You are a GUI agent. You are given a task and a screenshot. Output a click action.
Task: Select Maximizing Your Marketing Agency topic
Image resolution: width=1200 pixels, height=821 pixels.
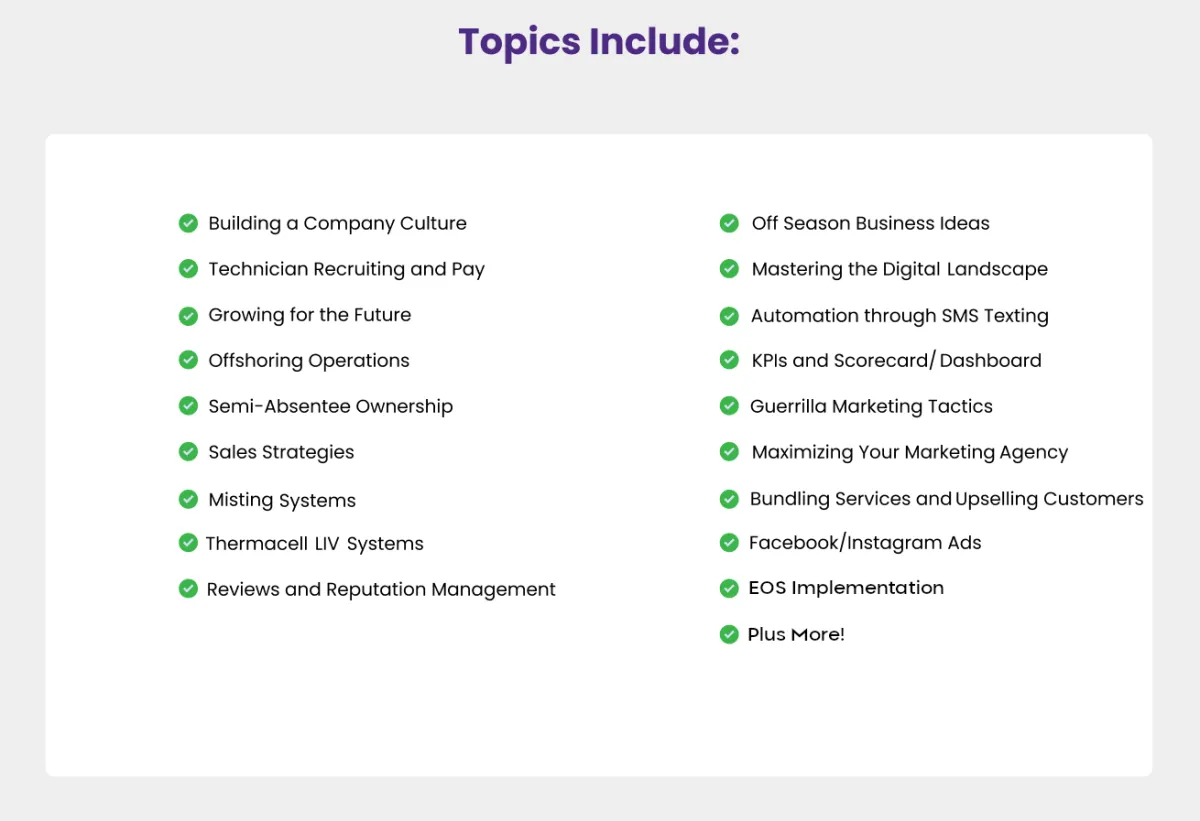(910, 452)
